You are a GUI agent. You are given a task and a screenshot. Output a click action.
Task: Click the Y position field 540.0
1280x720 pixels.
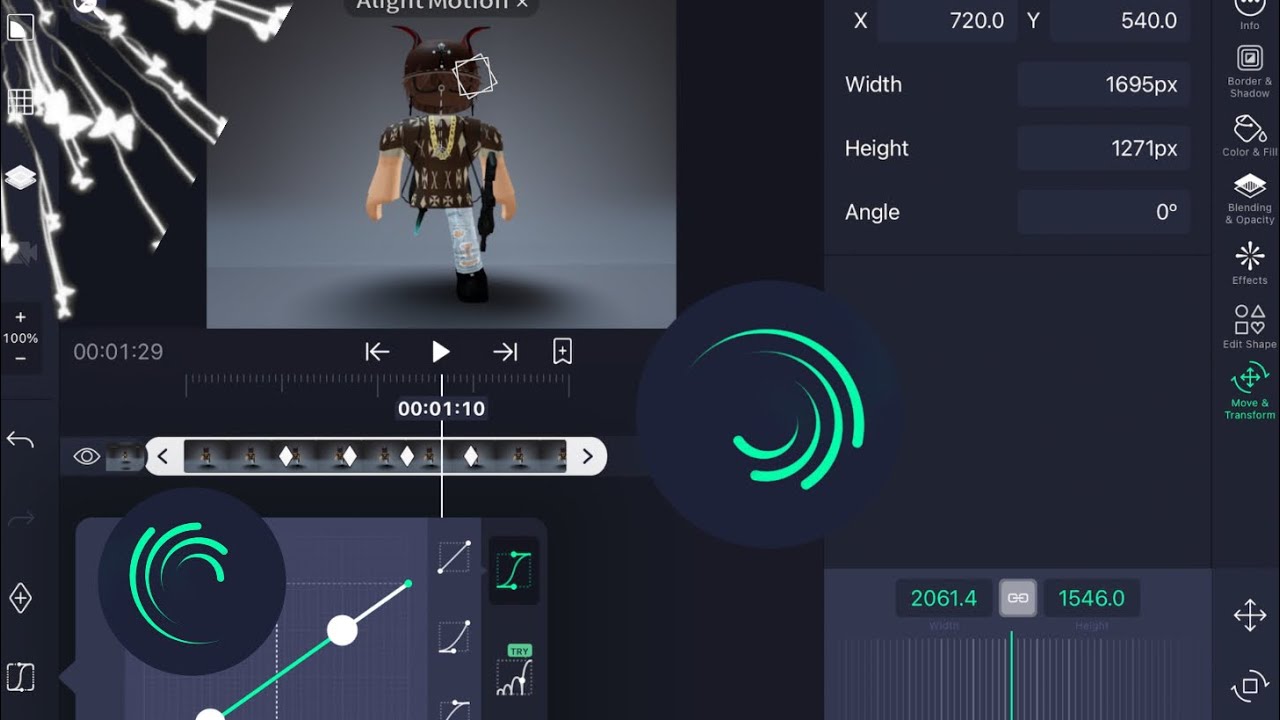pos(1120,20)
